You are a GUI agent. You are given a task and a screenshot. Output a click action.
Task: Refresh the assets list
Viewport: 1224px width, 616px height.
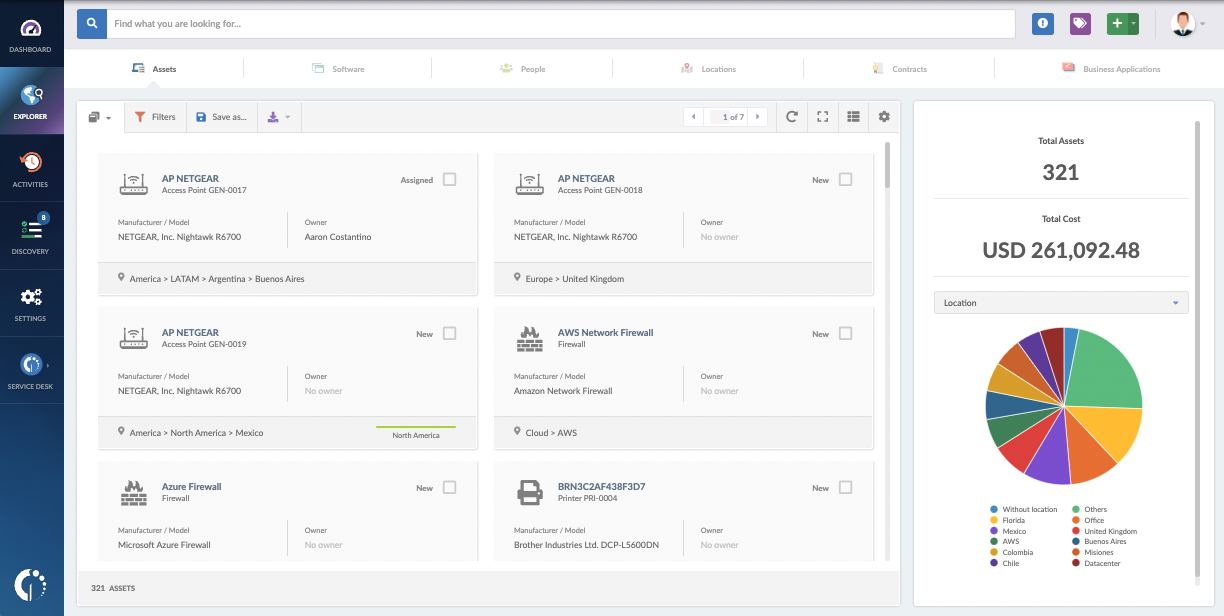791,116
